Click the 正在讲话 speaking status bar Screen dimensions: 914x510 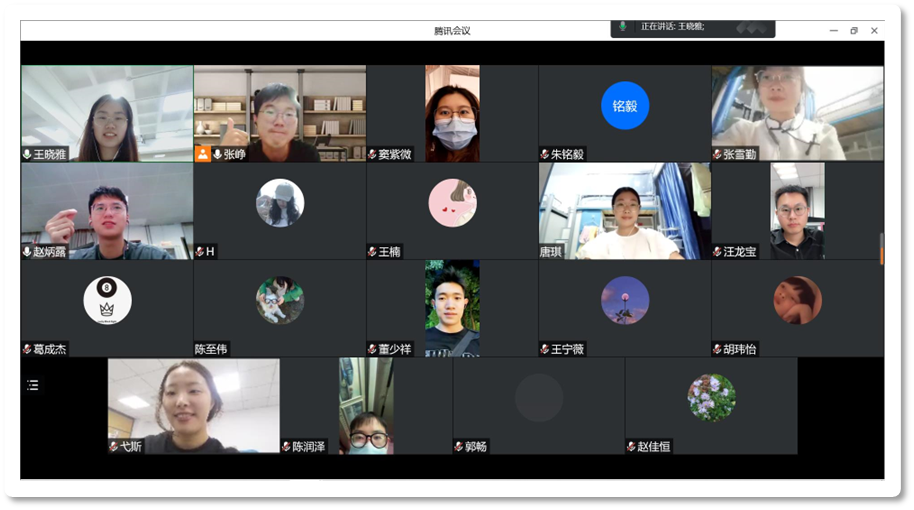point(692,27)
